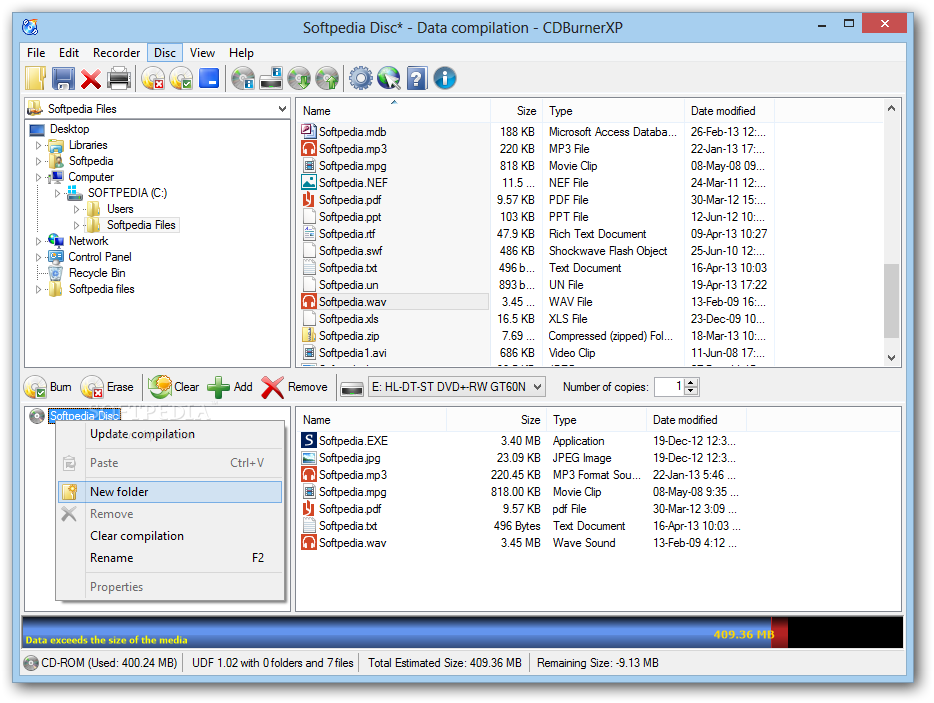The image size is (934, 703).
Task: Click the Open compilation folder icon
Action: pyautogui.click(x=36, y=78)
